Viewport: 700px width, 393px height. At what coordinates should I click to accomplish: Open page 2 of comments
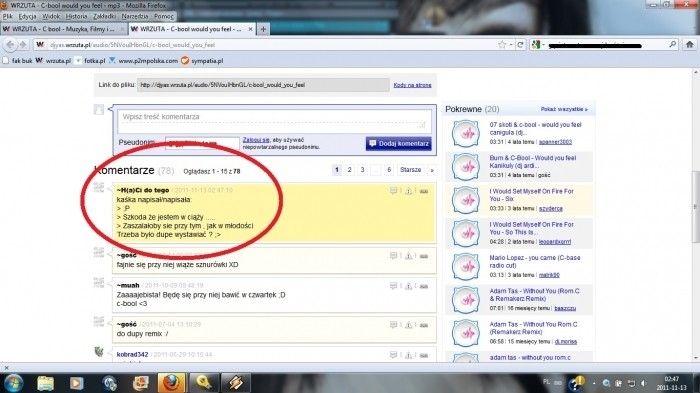click(x=350, y=170)
